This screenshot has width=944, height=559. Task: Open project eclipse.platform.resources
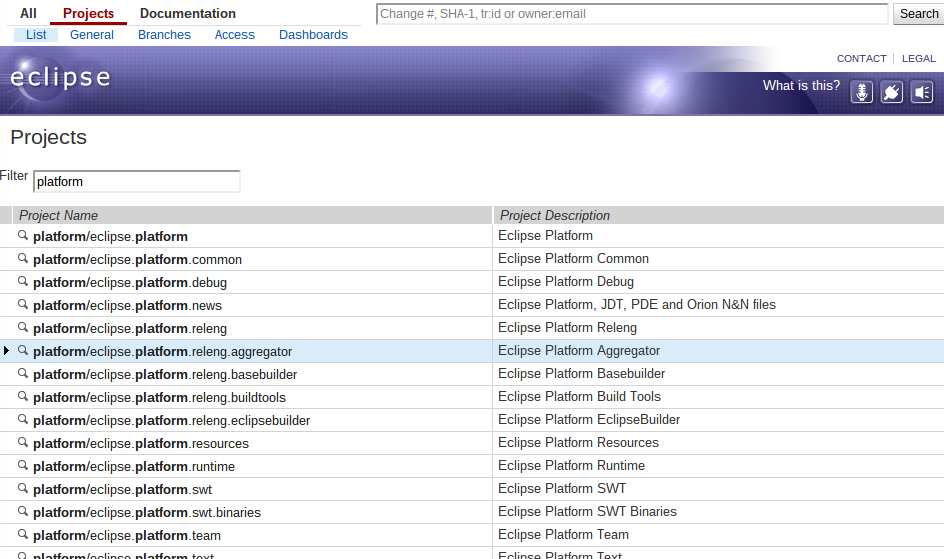tap(141, 443)
